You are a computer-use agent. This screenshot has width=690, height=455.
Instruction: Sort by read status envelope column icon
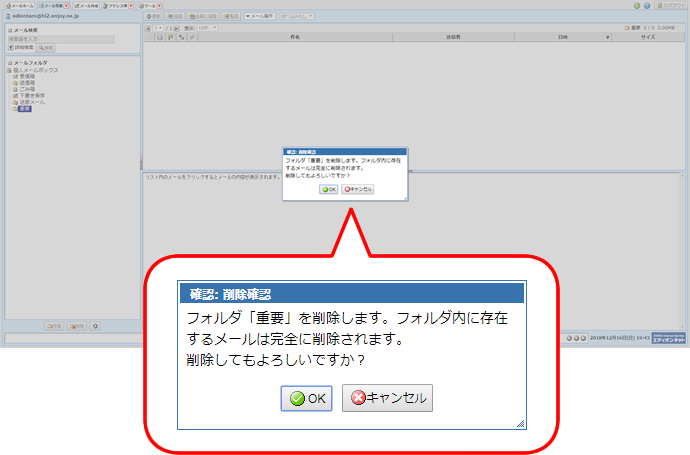point(160,37)
